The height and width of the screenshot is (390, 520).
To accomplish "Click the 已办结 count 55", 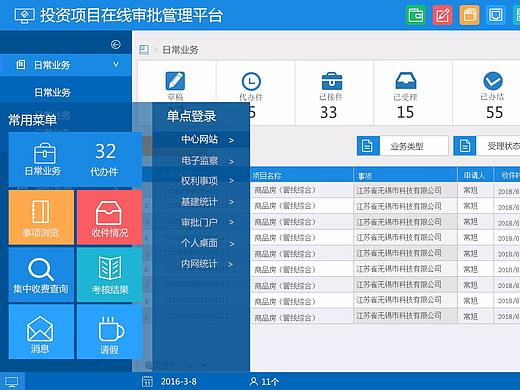I will tap(494, 112).
